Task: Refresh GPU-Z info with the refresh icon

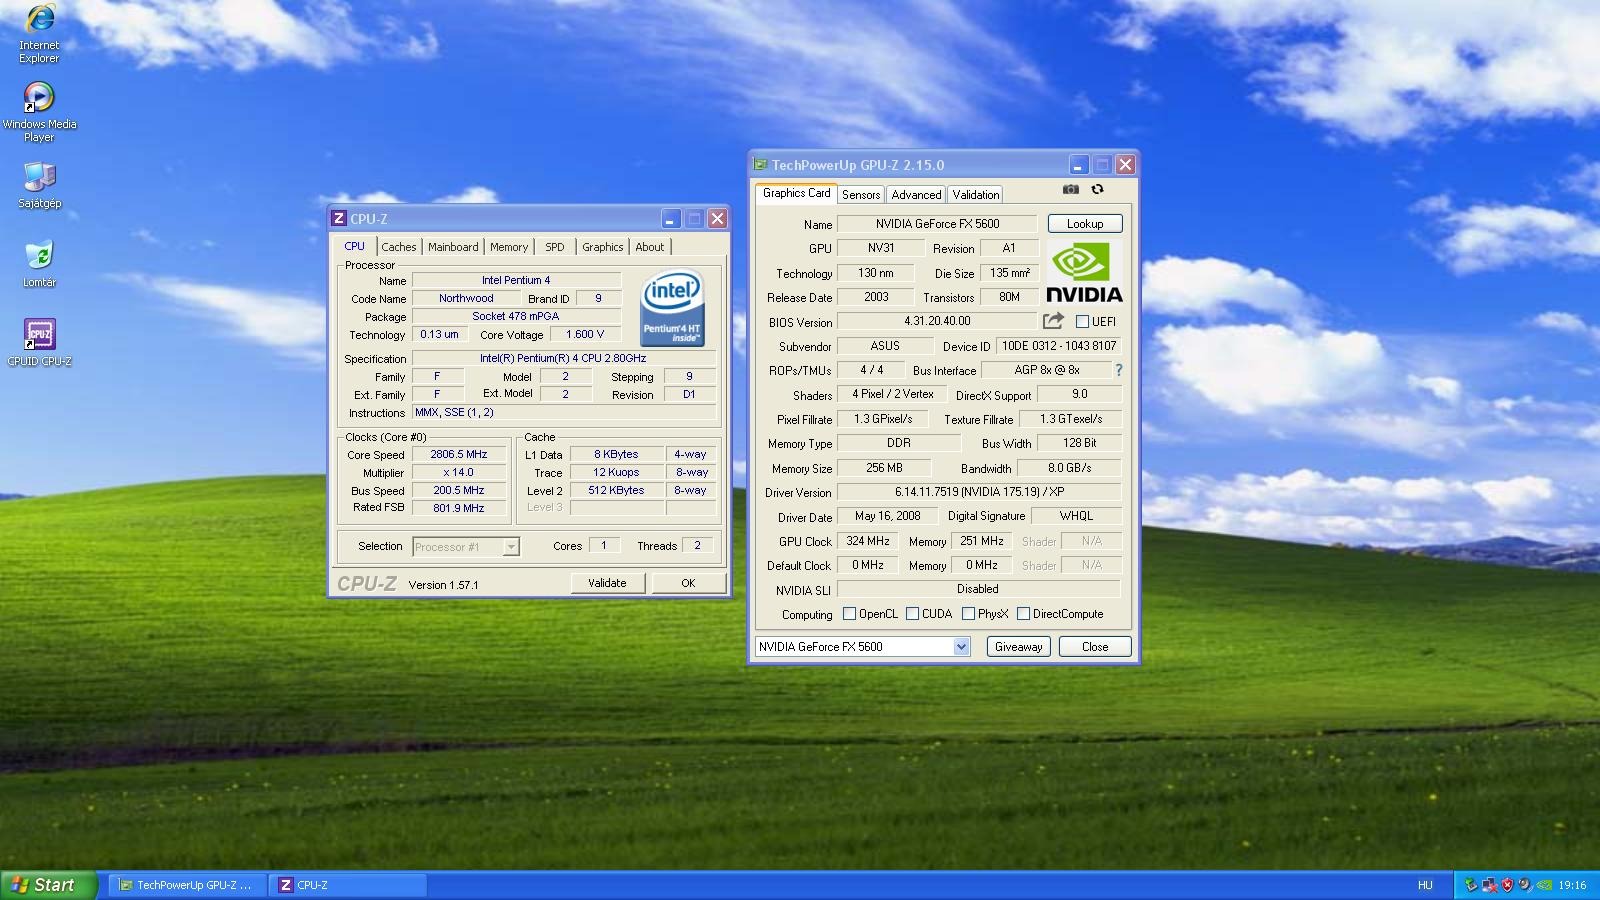Action: (x=1097, y=189)
